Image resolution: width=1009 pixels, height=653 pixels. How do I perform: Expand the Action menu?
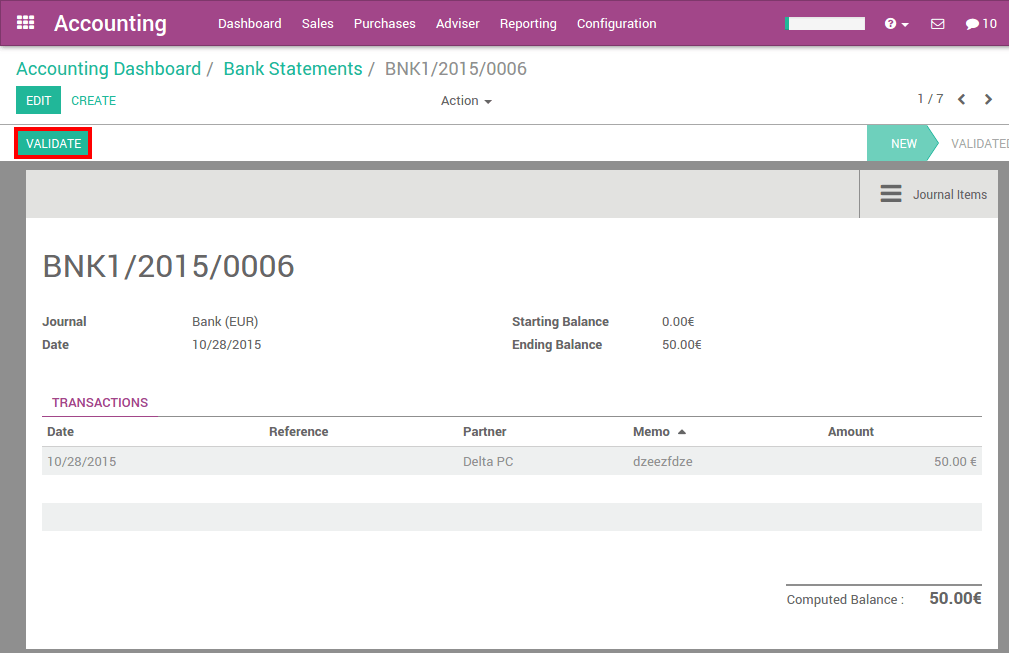click(x=466, y=100)
